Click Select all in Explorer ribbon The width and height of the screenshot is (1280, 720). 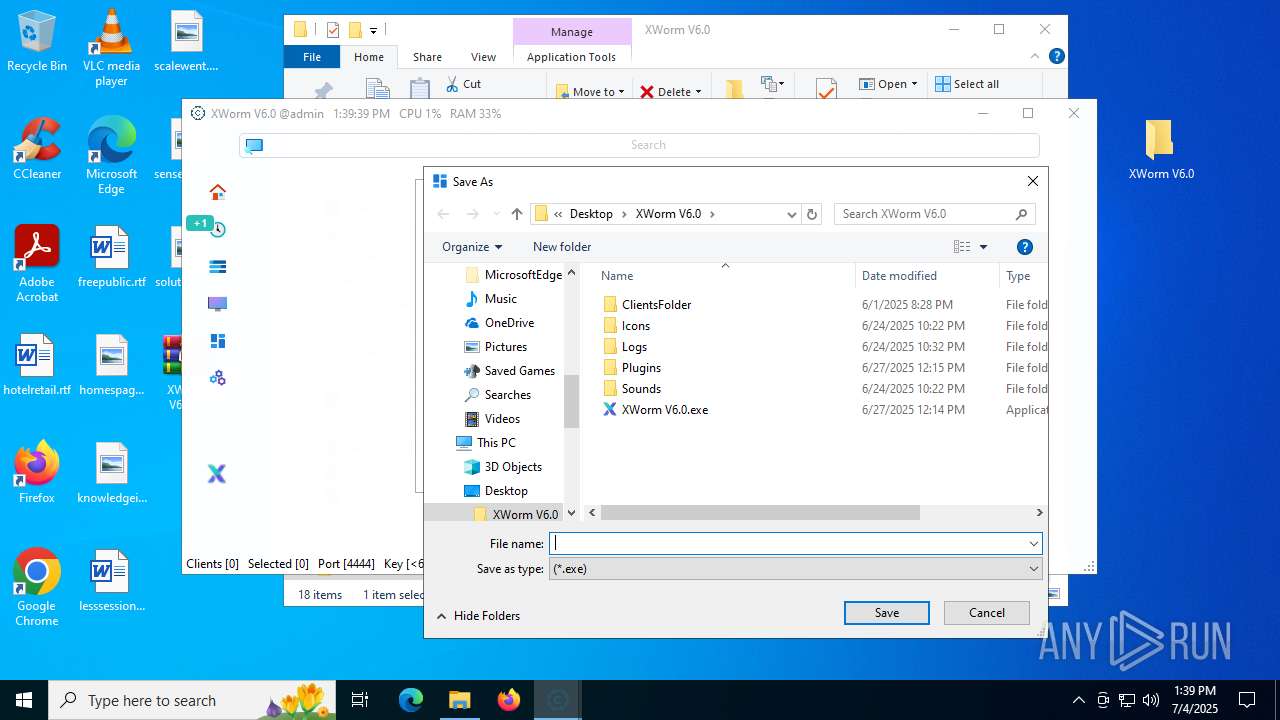(x=967, y=84)
